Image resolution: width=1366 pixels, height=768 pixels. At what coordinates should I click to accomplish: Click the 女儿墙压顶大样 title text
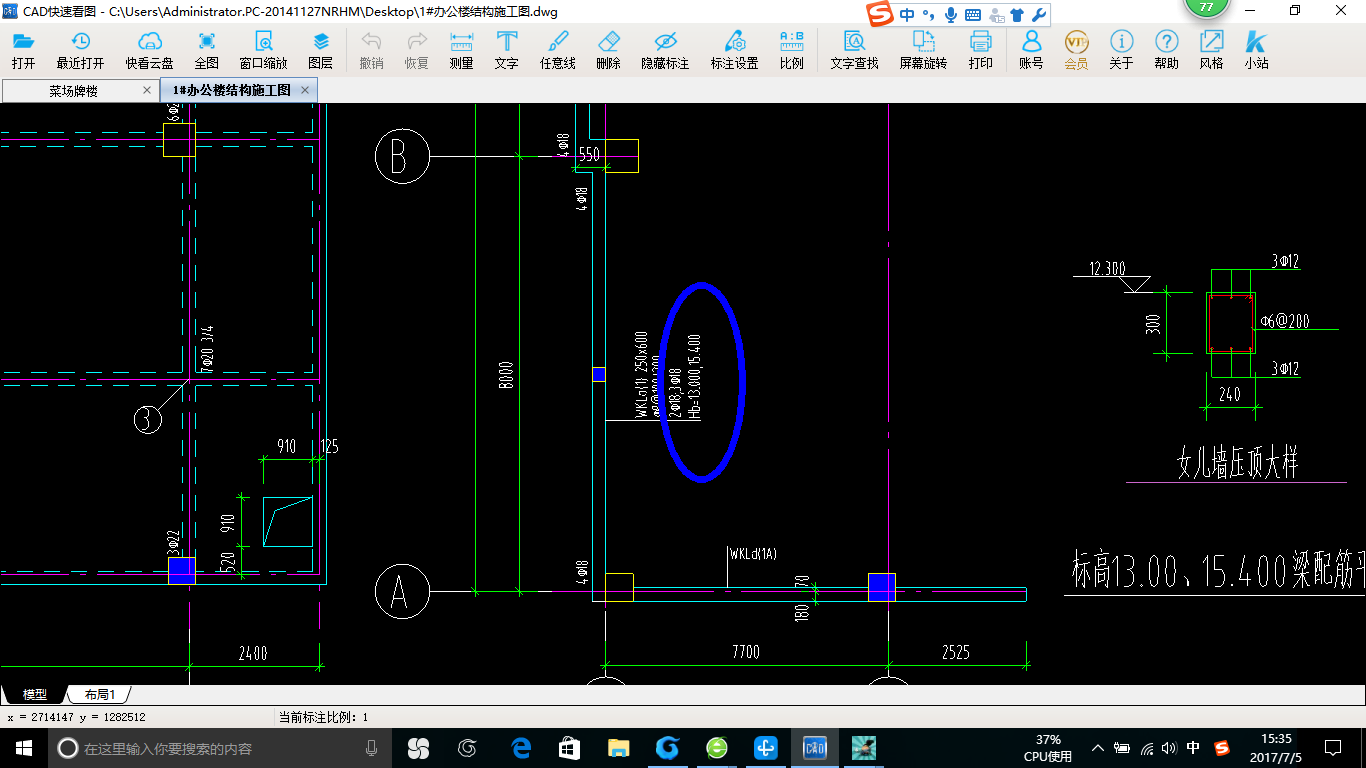tap(1238, 464)
